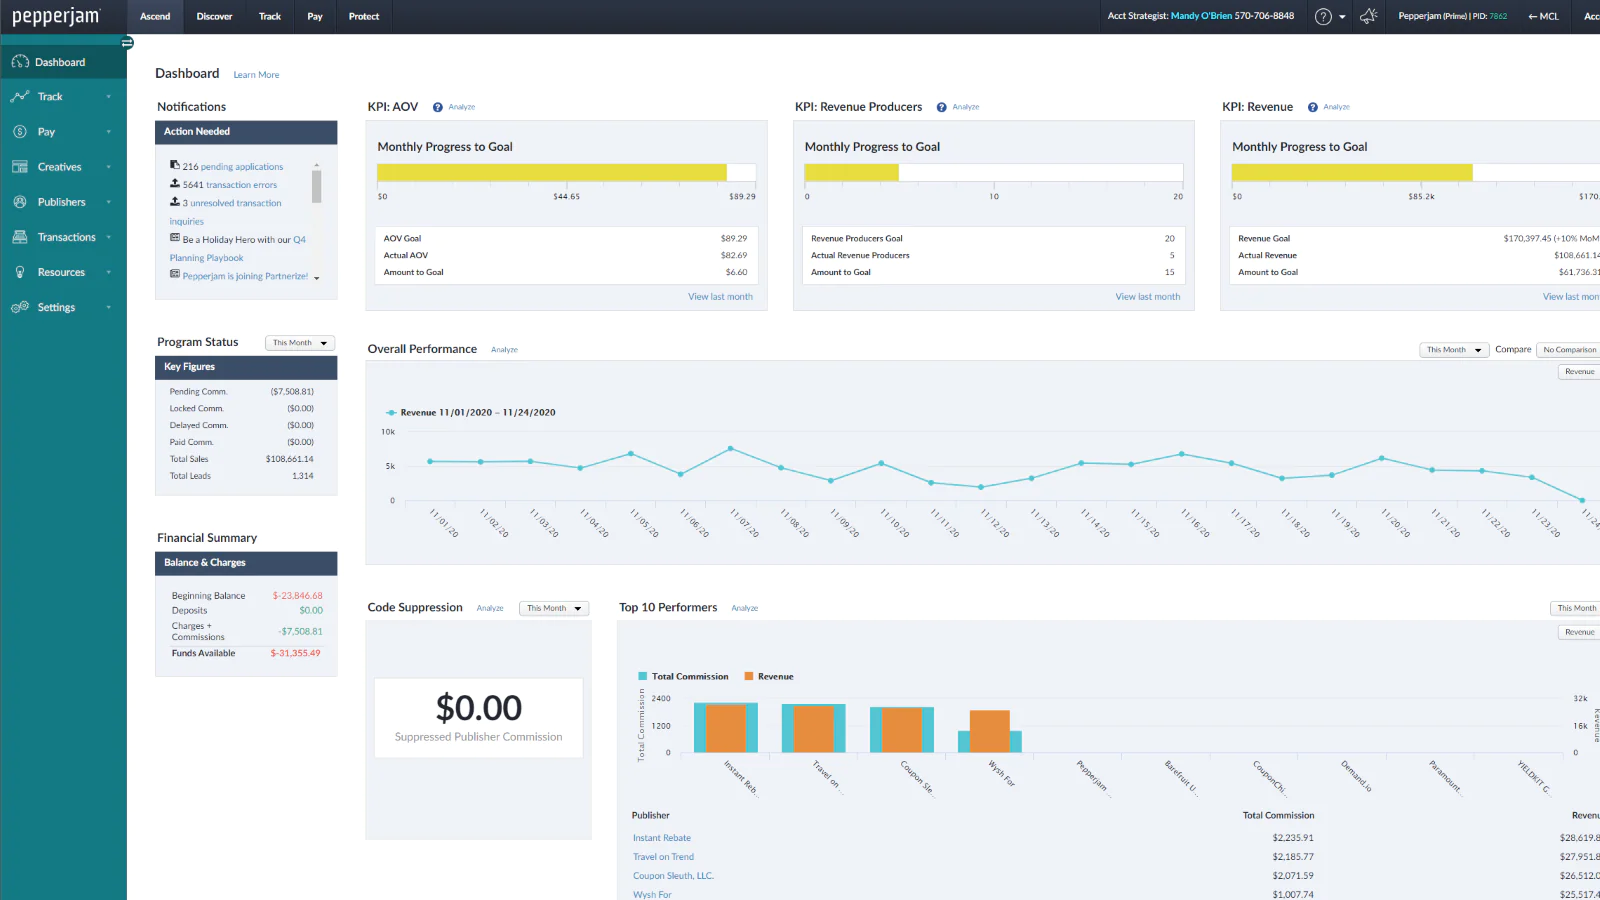Open the Discover menu in top bar

pyautogui.click(x=214, y=17)
